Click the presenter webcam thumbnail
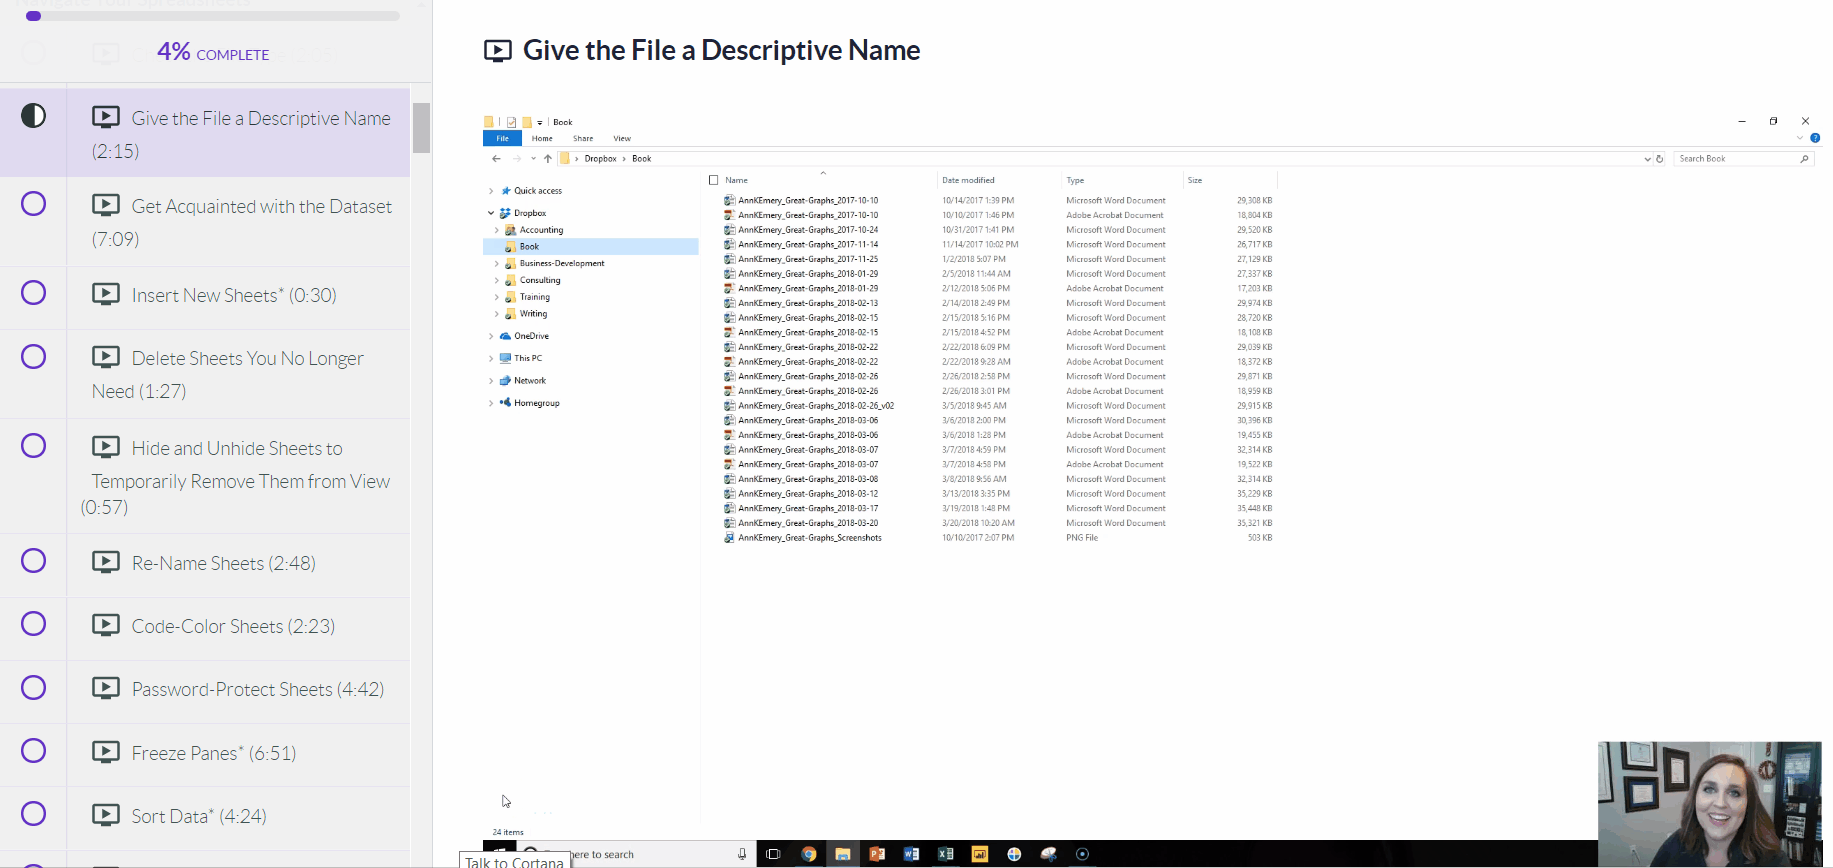 (x=1710, y=803)
